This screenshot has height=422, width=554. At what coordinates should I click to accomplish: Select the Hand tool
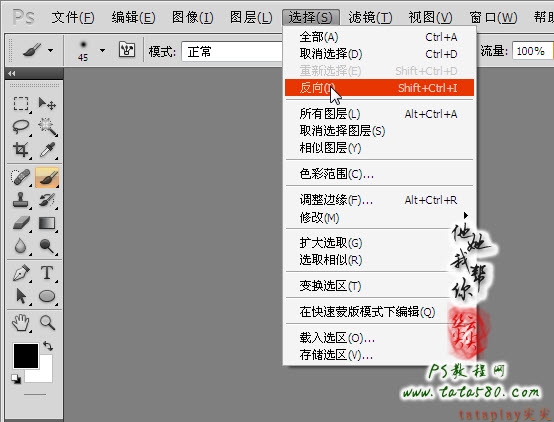tap(21, 323)
